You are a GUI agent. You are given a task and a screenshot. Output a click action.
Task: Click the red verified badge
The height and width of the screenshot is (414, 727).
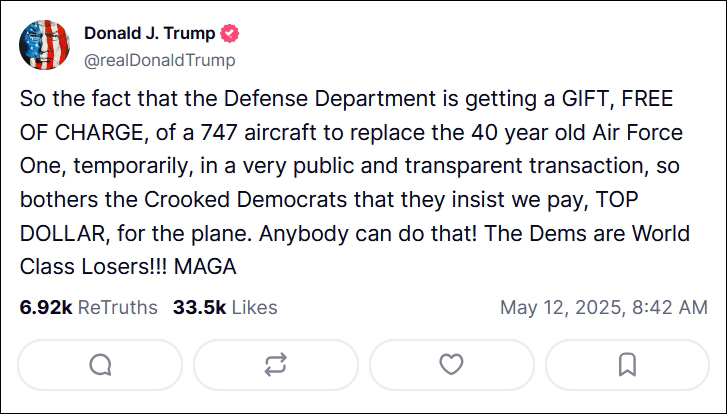229,34
